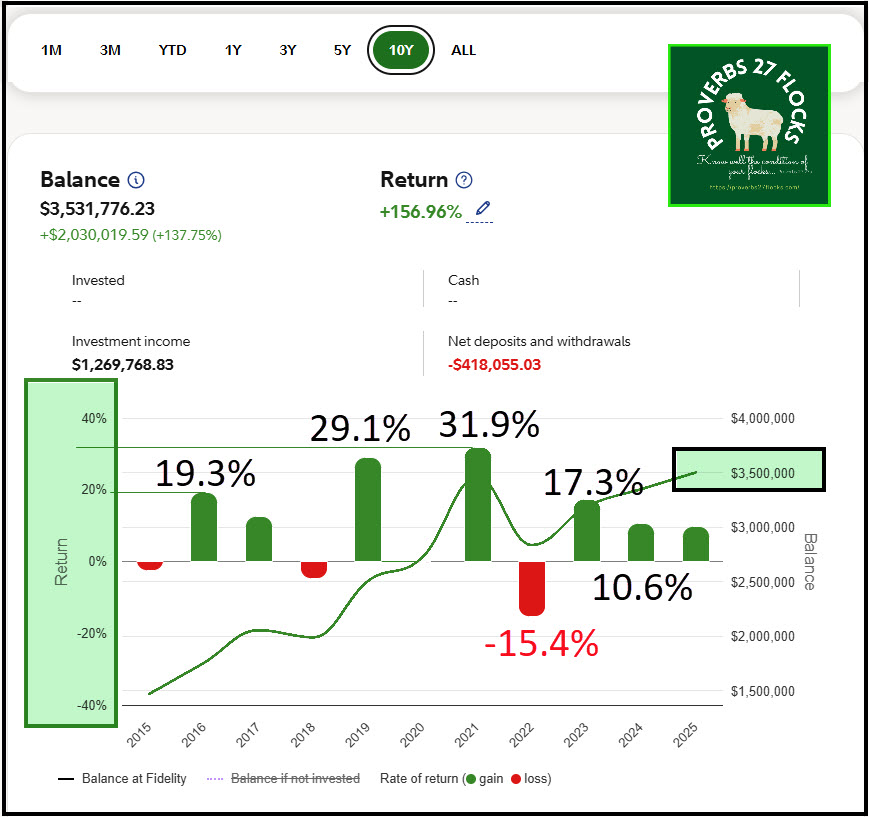Click the red 2022 loss bar

532,587
